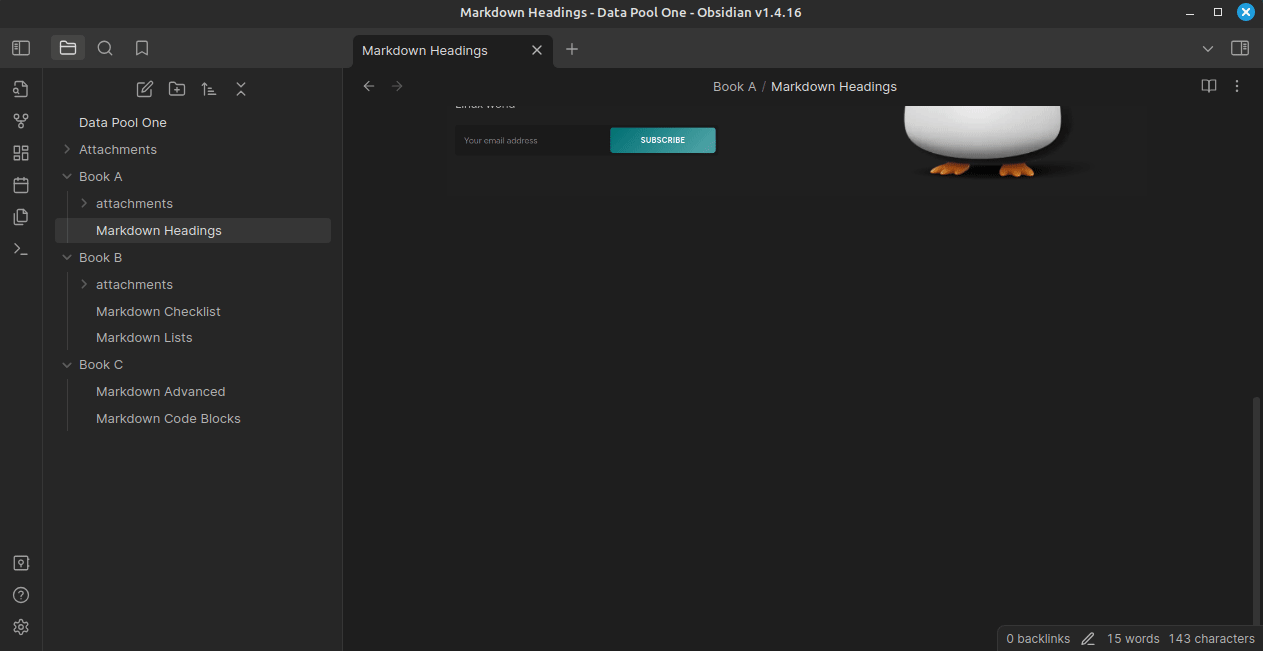Click the new note icon
The height and width of the screenshot is (651, 1263).
[x=145, y=89]
